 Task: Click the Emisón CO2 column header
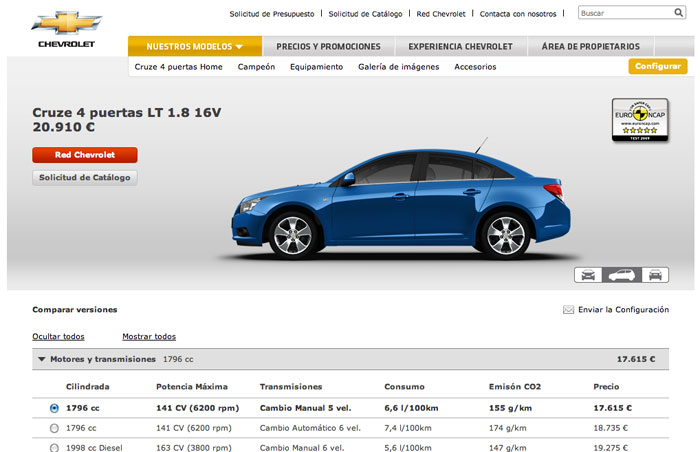(x=515, y=387)
